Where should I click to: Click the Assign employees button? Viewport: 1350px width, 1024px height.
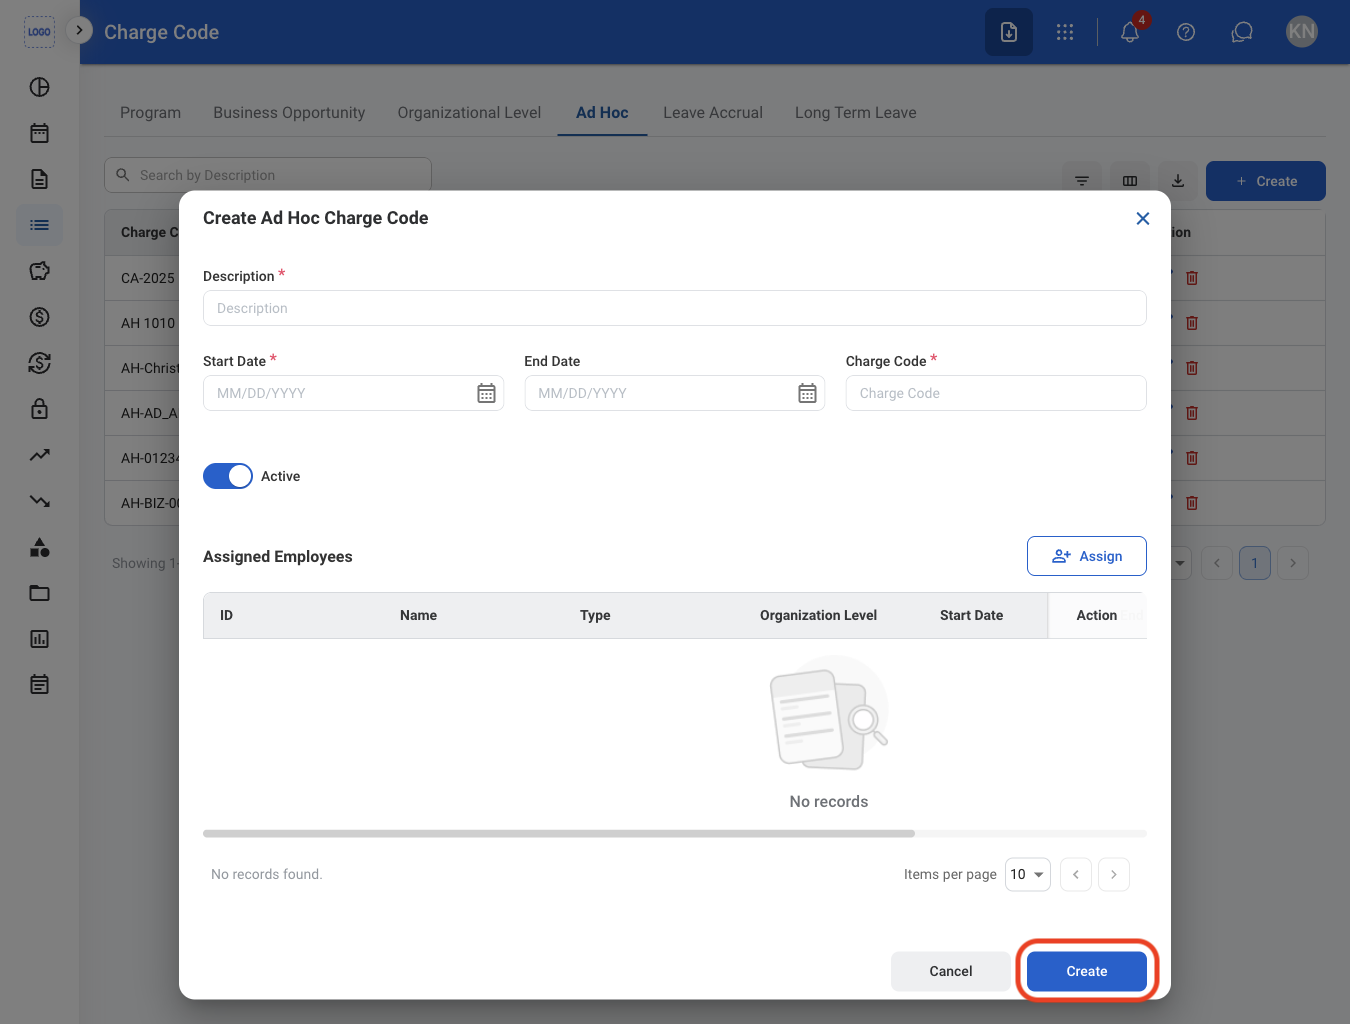pos(1087,556)
